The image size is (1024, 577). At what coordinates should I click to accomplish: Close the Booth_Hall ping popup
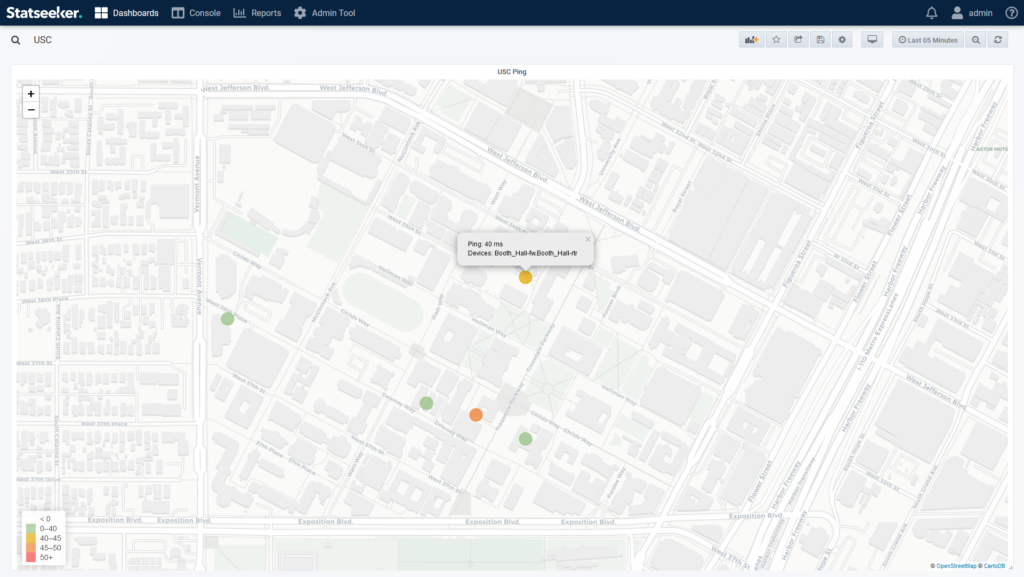[588, 239]
